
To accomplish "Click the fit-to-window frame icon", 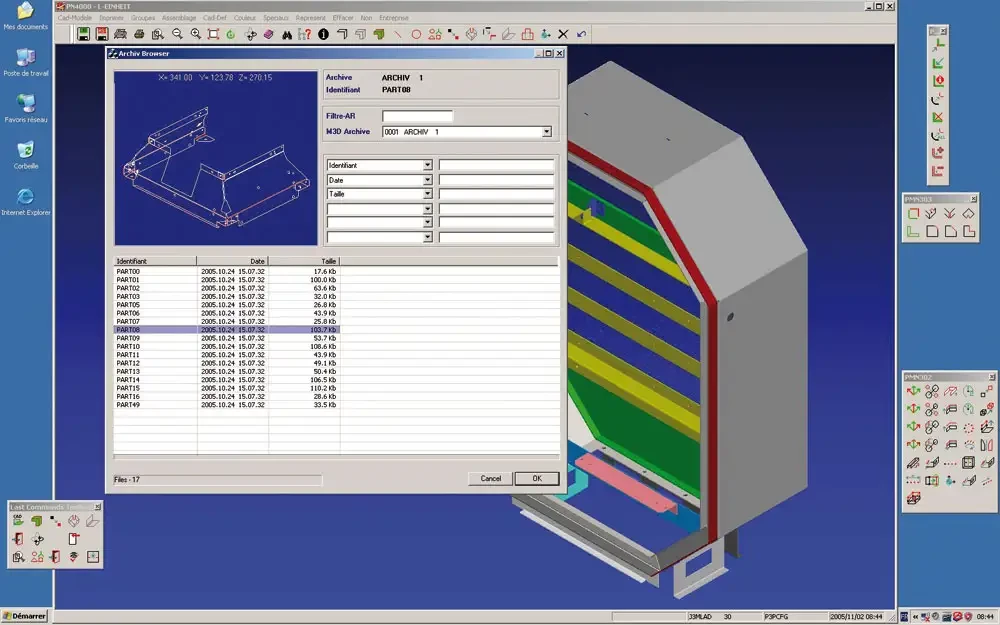I will click(x=214, y=34).
